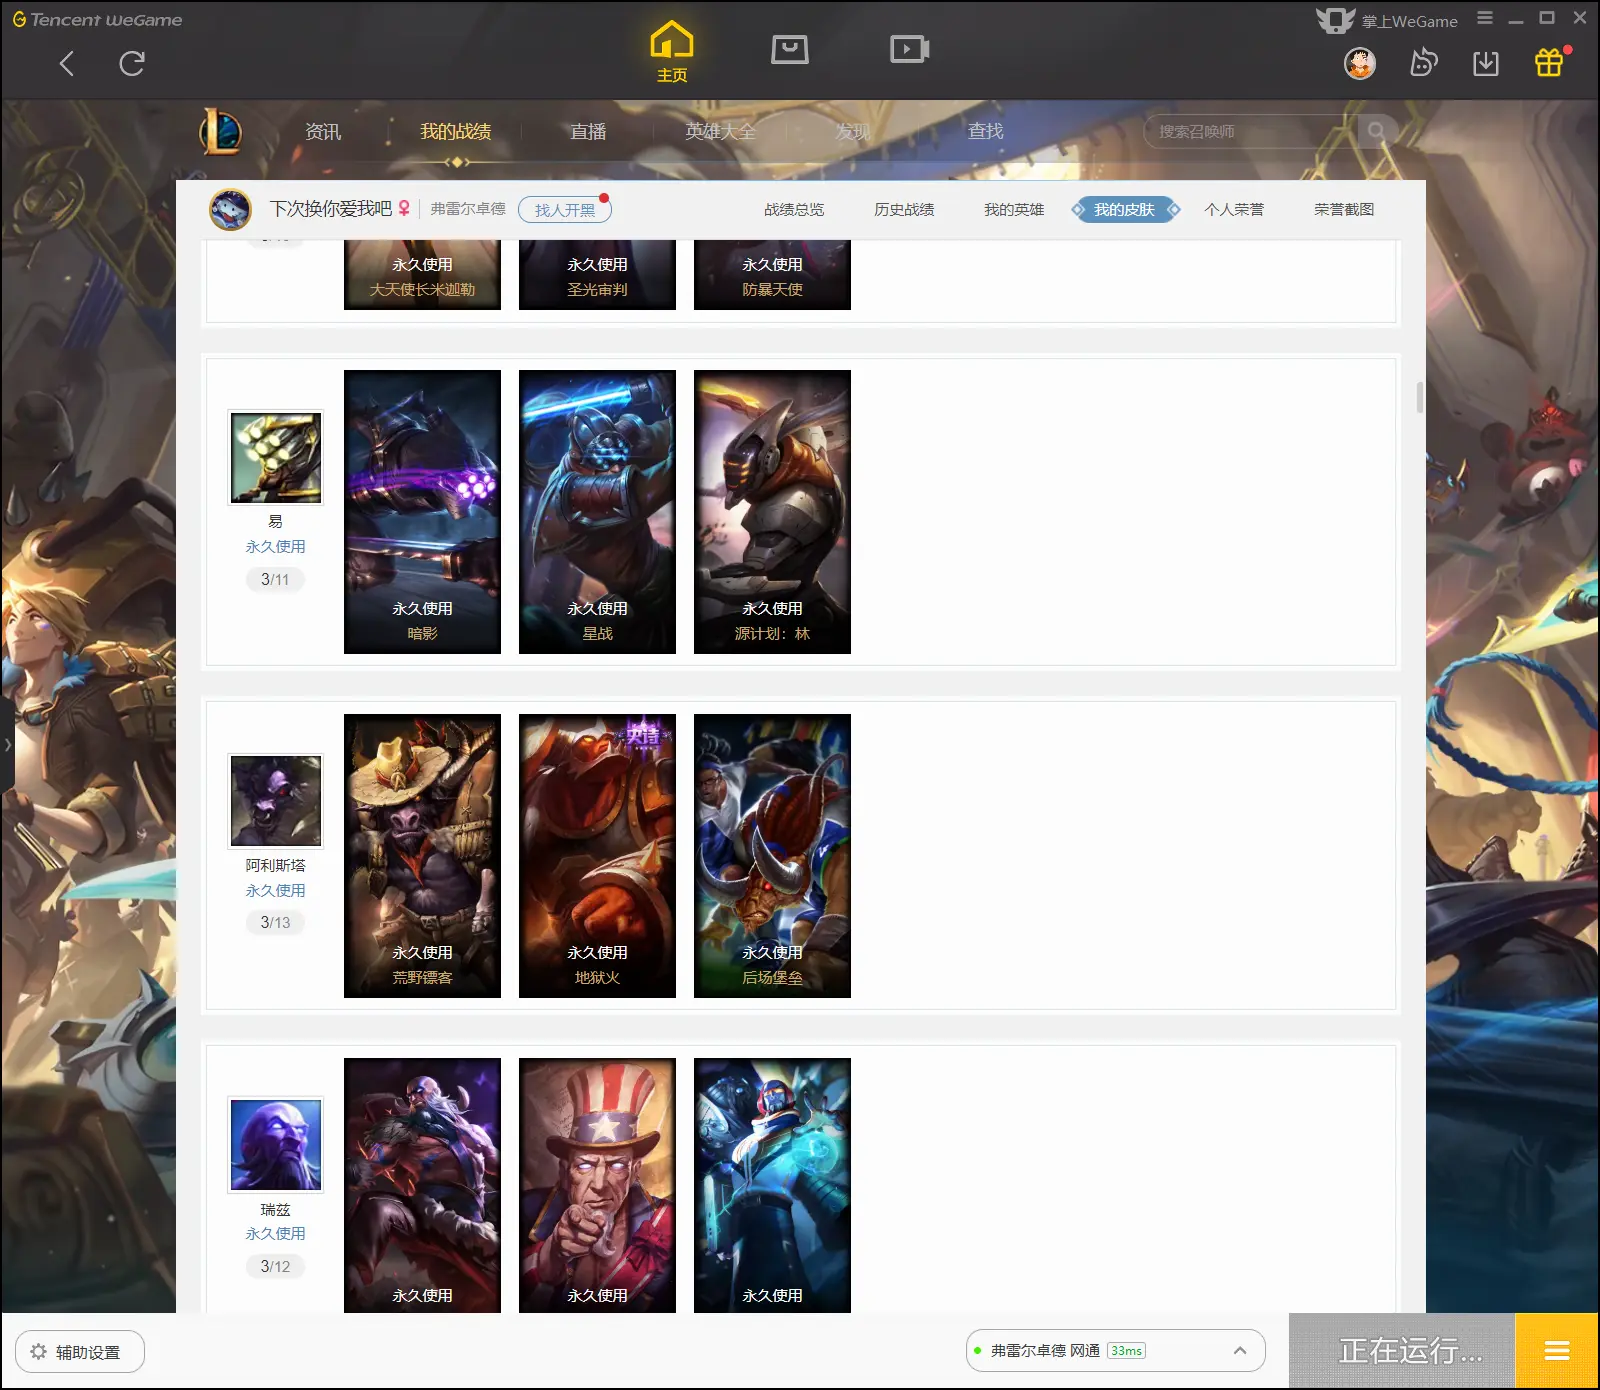Open the 星战 skin card
Viewport: 1600px width, 1390px height.
tap(597, 512)
